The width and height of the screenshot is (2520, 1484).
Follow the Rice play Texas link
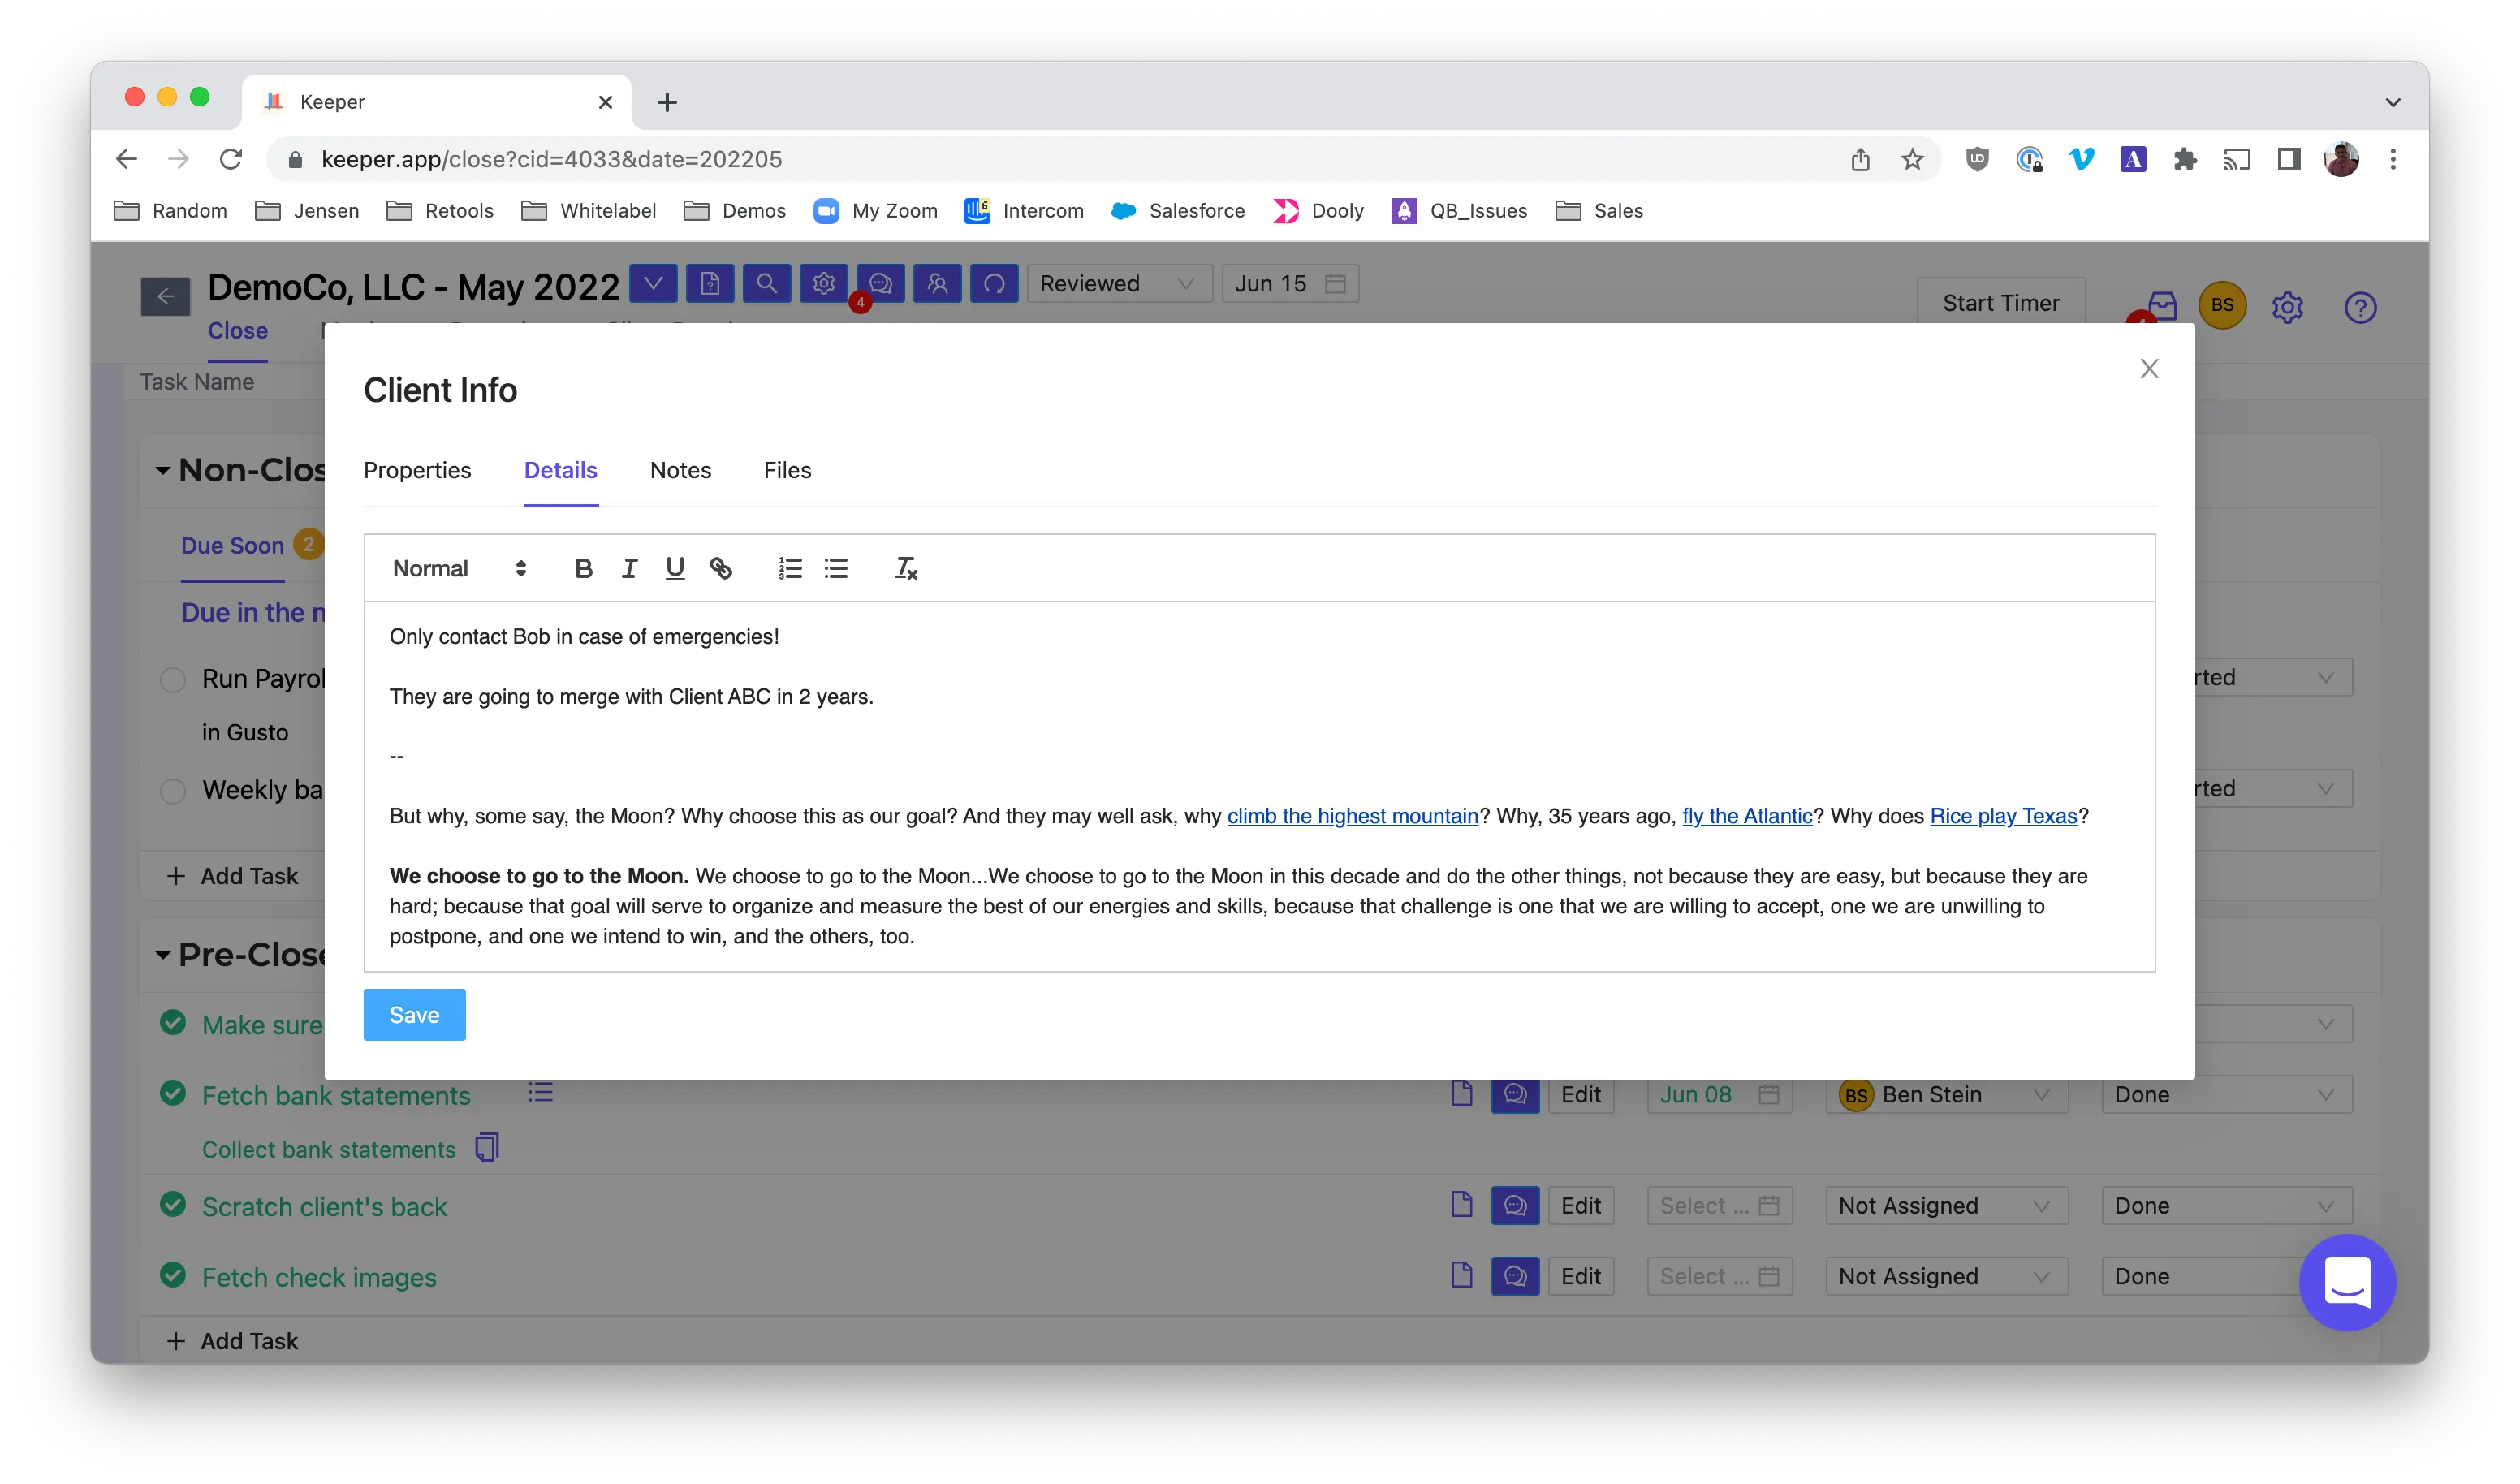(2003, 816)
